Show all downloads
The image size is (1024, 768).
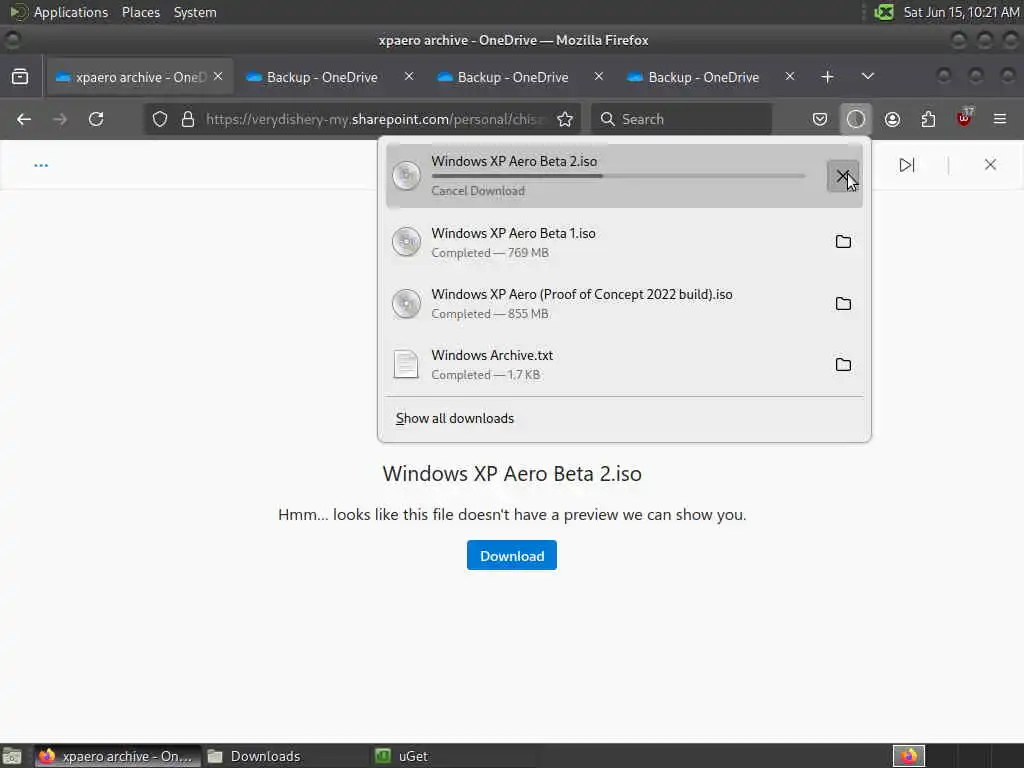point(455,418)
